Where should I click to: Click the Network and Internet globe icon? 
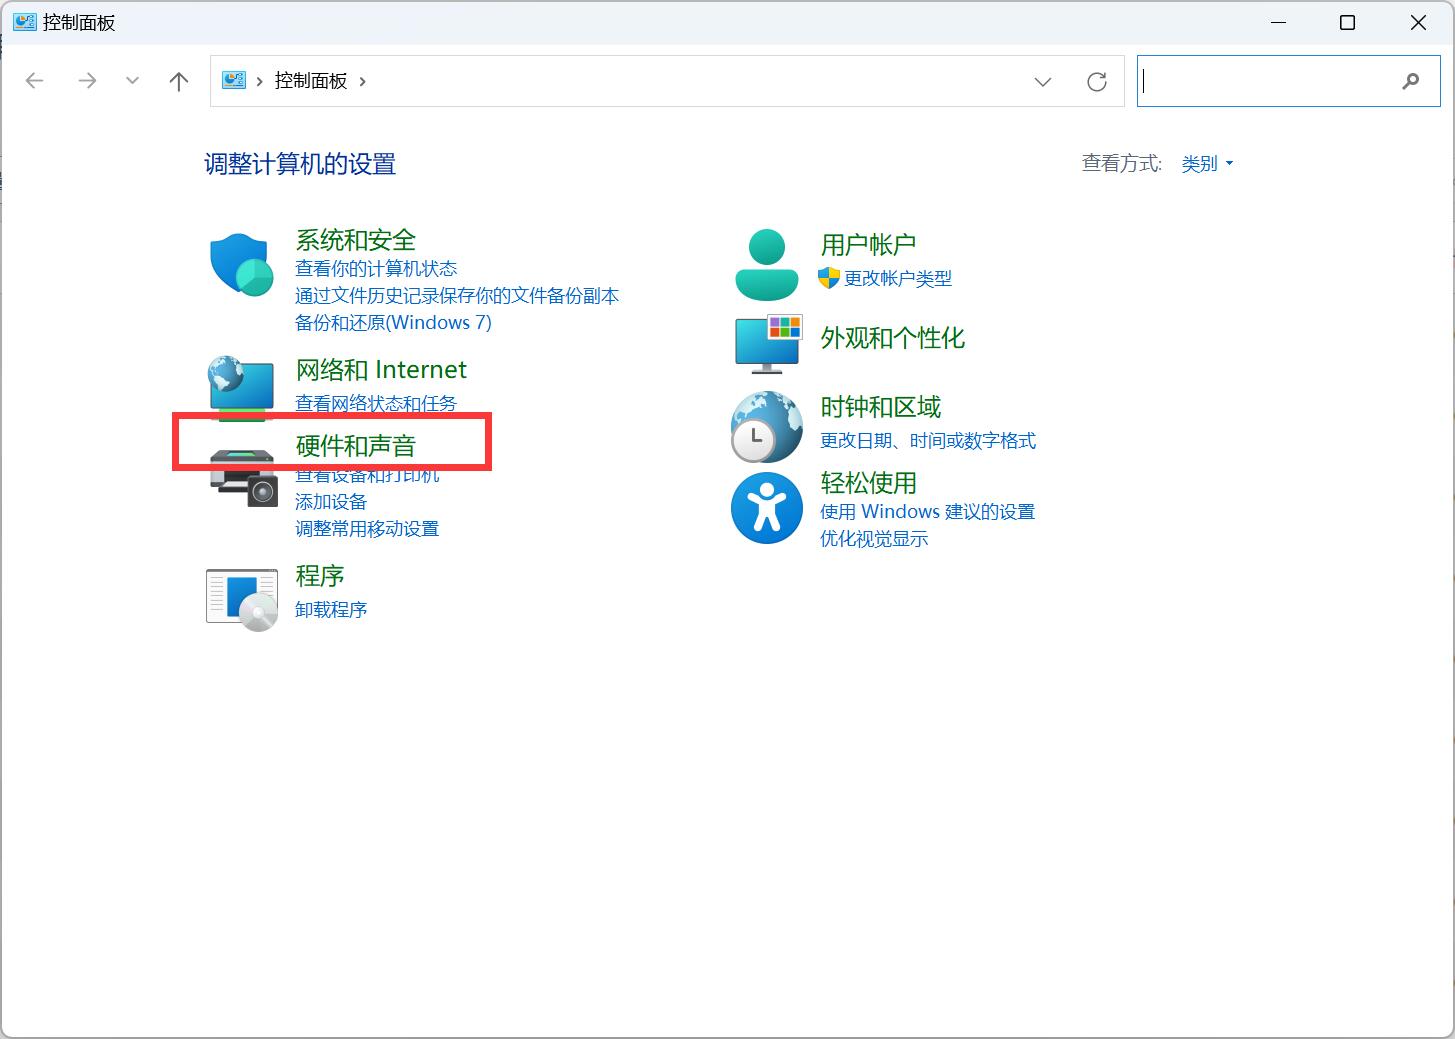pos(241,387)
